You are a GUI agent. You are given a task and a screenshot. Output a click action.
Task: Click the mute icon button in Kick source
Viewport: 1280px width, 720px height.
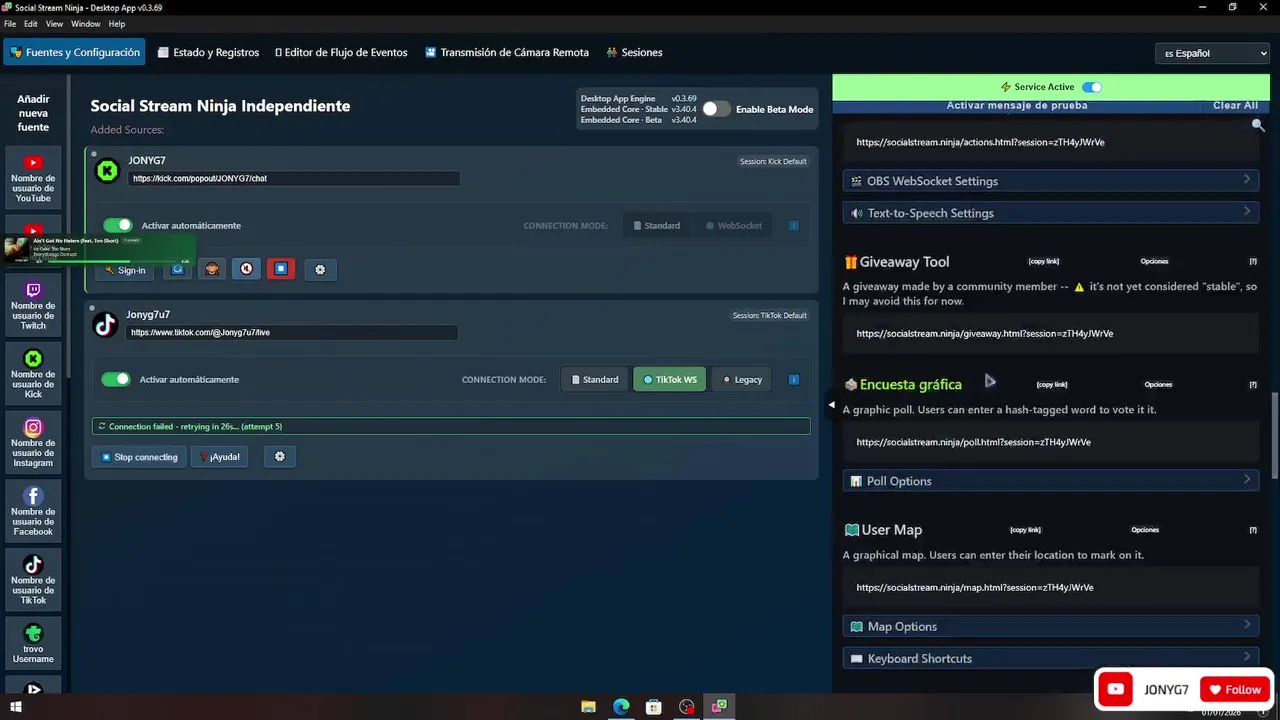(246, 269)
